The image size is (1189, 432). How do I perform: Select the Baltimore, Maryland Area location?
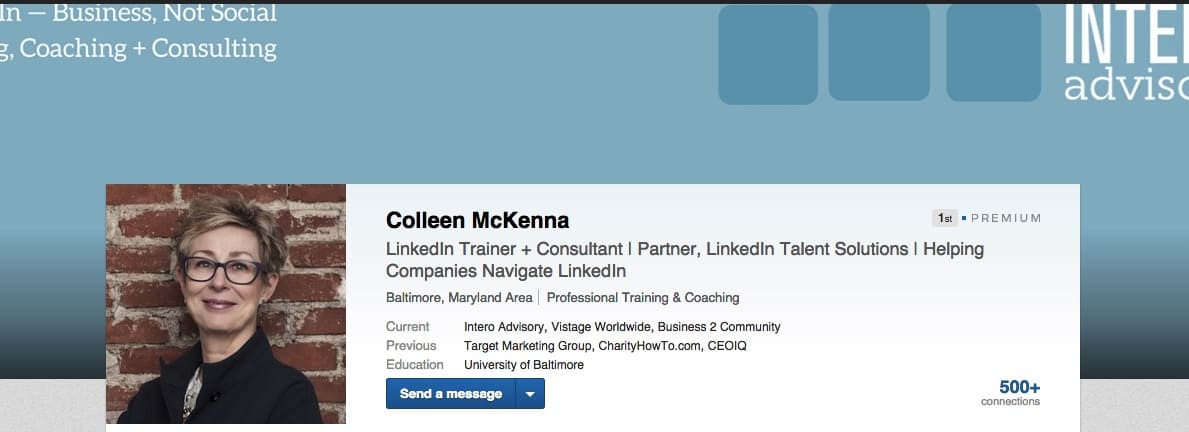click(x=459, y=298)
